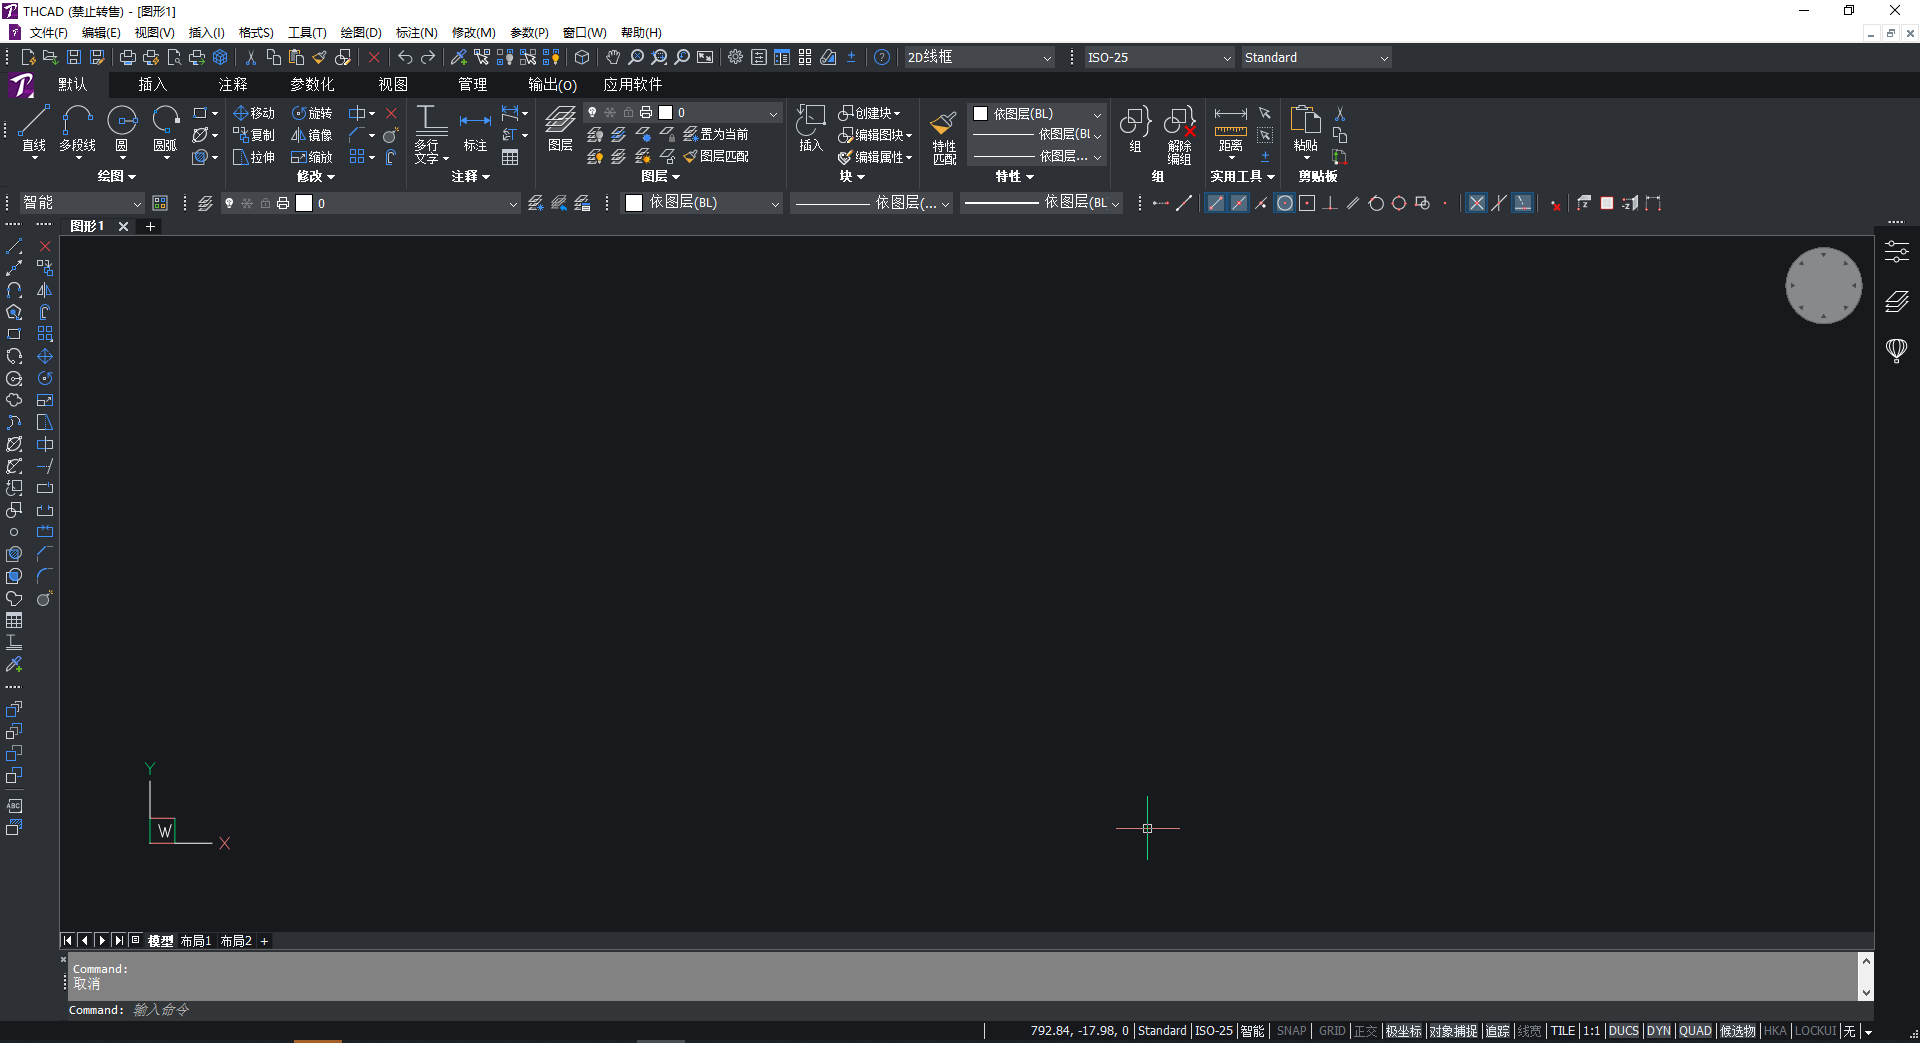Toggle SNAP mode in status bar
Viewport: 1920px width, 1043px height.
click(x=1291, y=1031)
